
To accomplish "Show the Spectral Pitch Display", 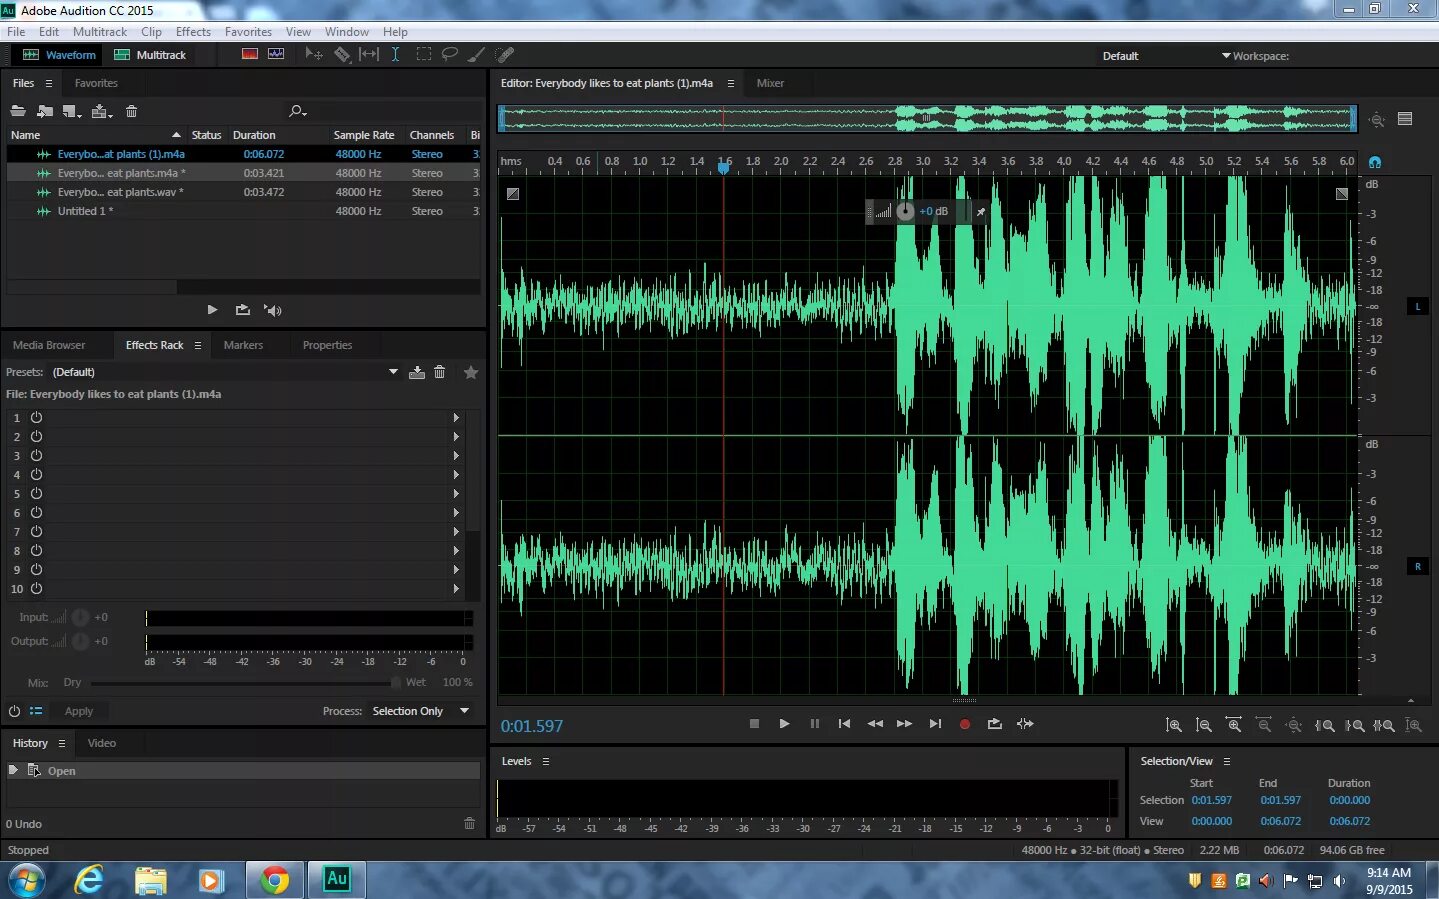I will (276, 54).
